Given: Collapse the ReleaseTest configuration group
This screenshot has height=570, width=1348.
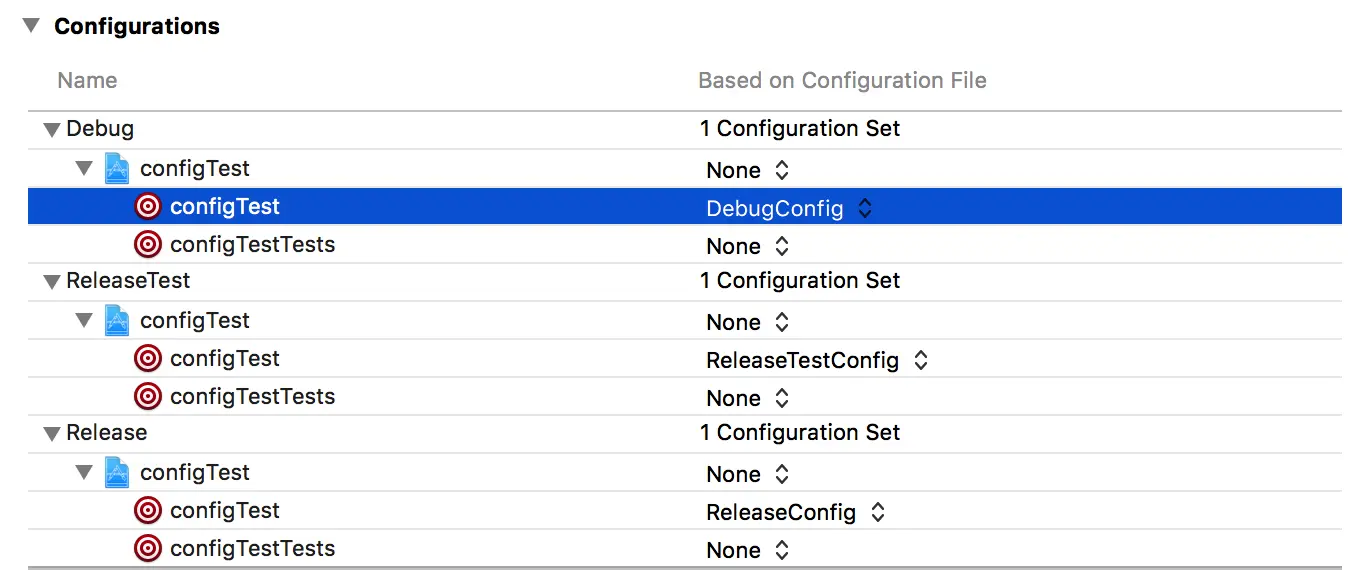Looking at the screenshot, I should coord(52,282).
